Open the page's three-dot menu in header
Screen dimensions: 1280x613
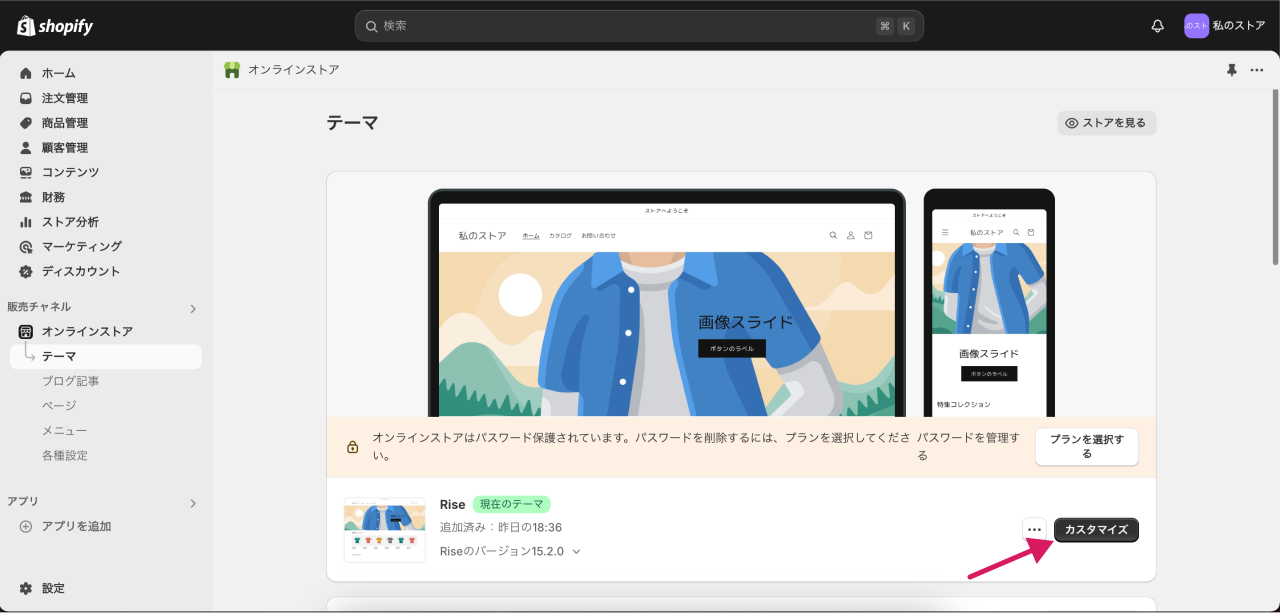point(1257,70)
